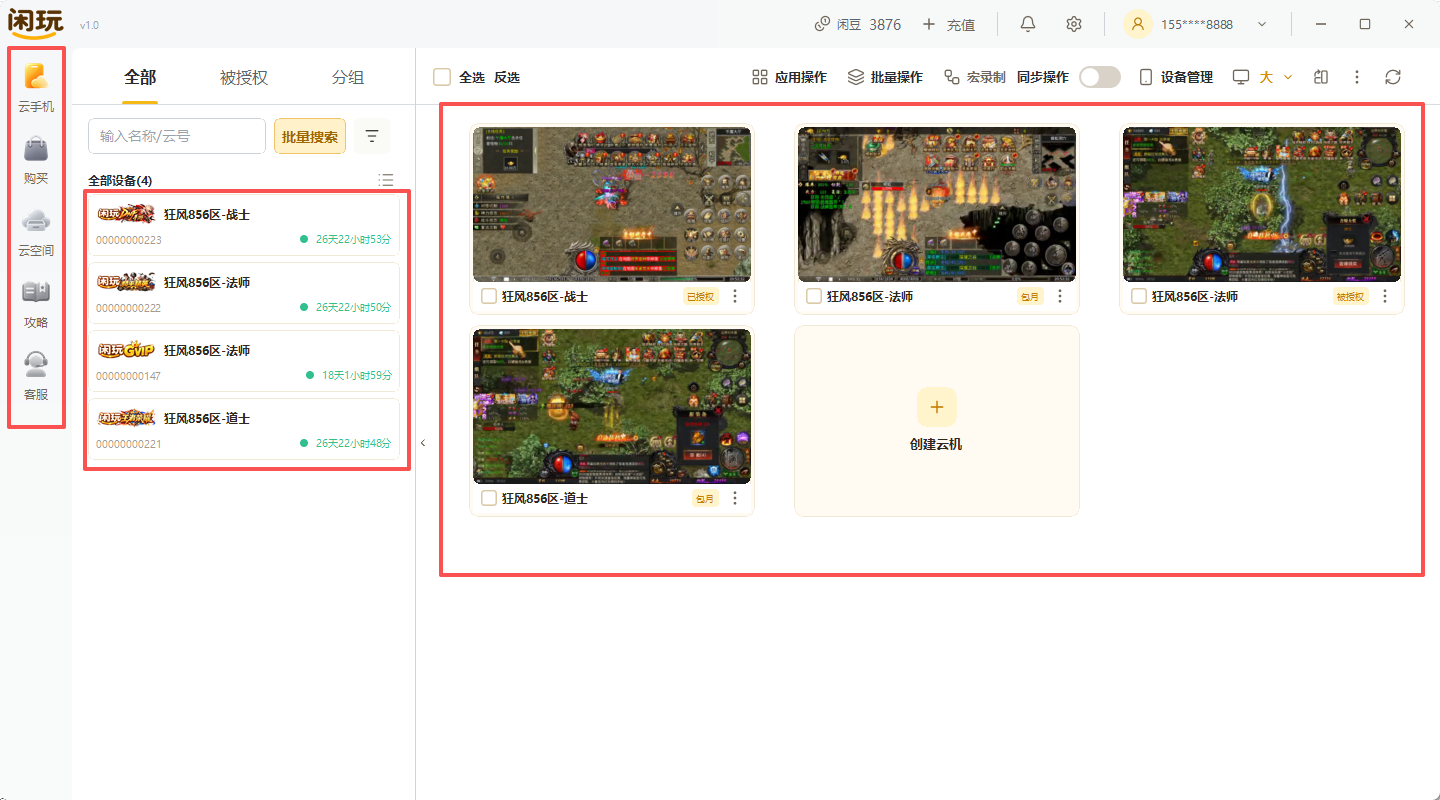The image size is (1440, 800).
Task: Focus the 输入名称/云号 search field
Action: [x=177, y=136]
